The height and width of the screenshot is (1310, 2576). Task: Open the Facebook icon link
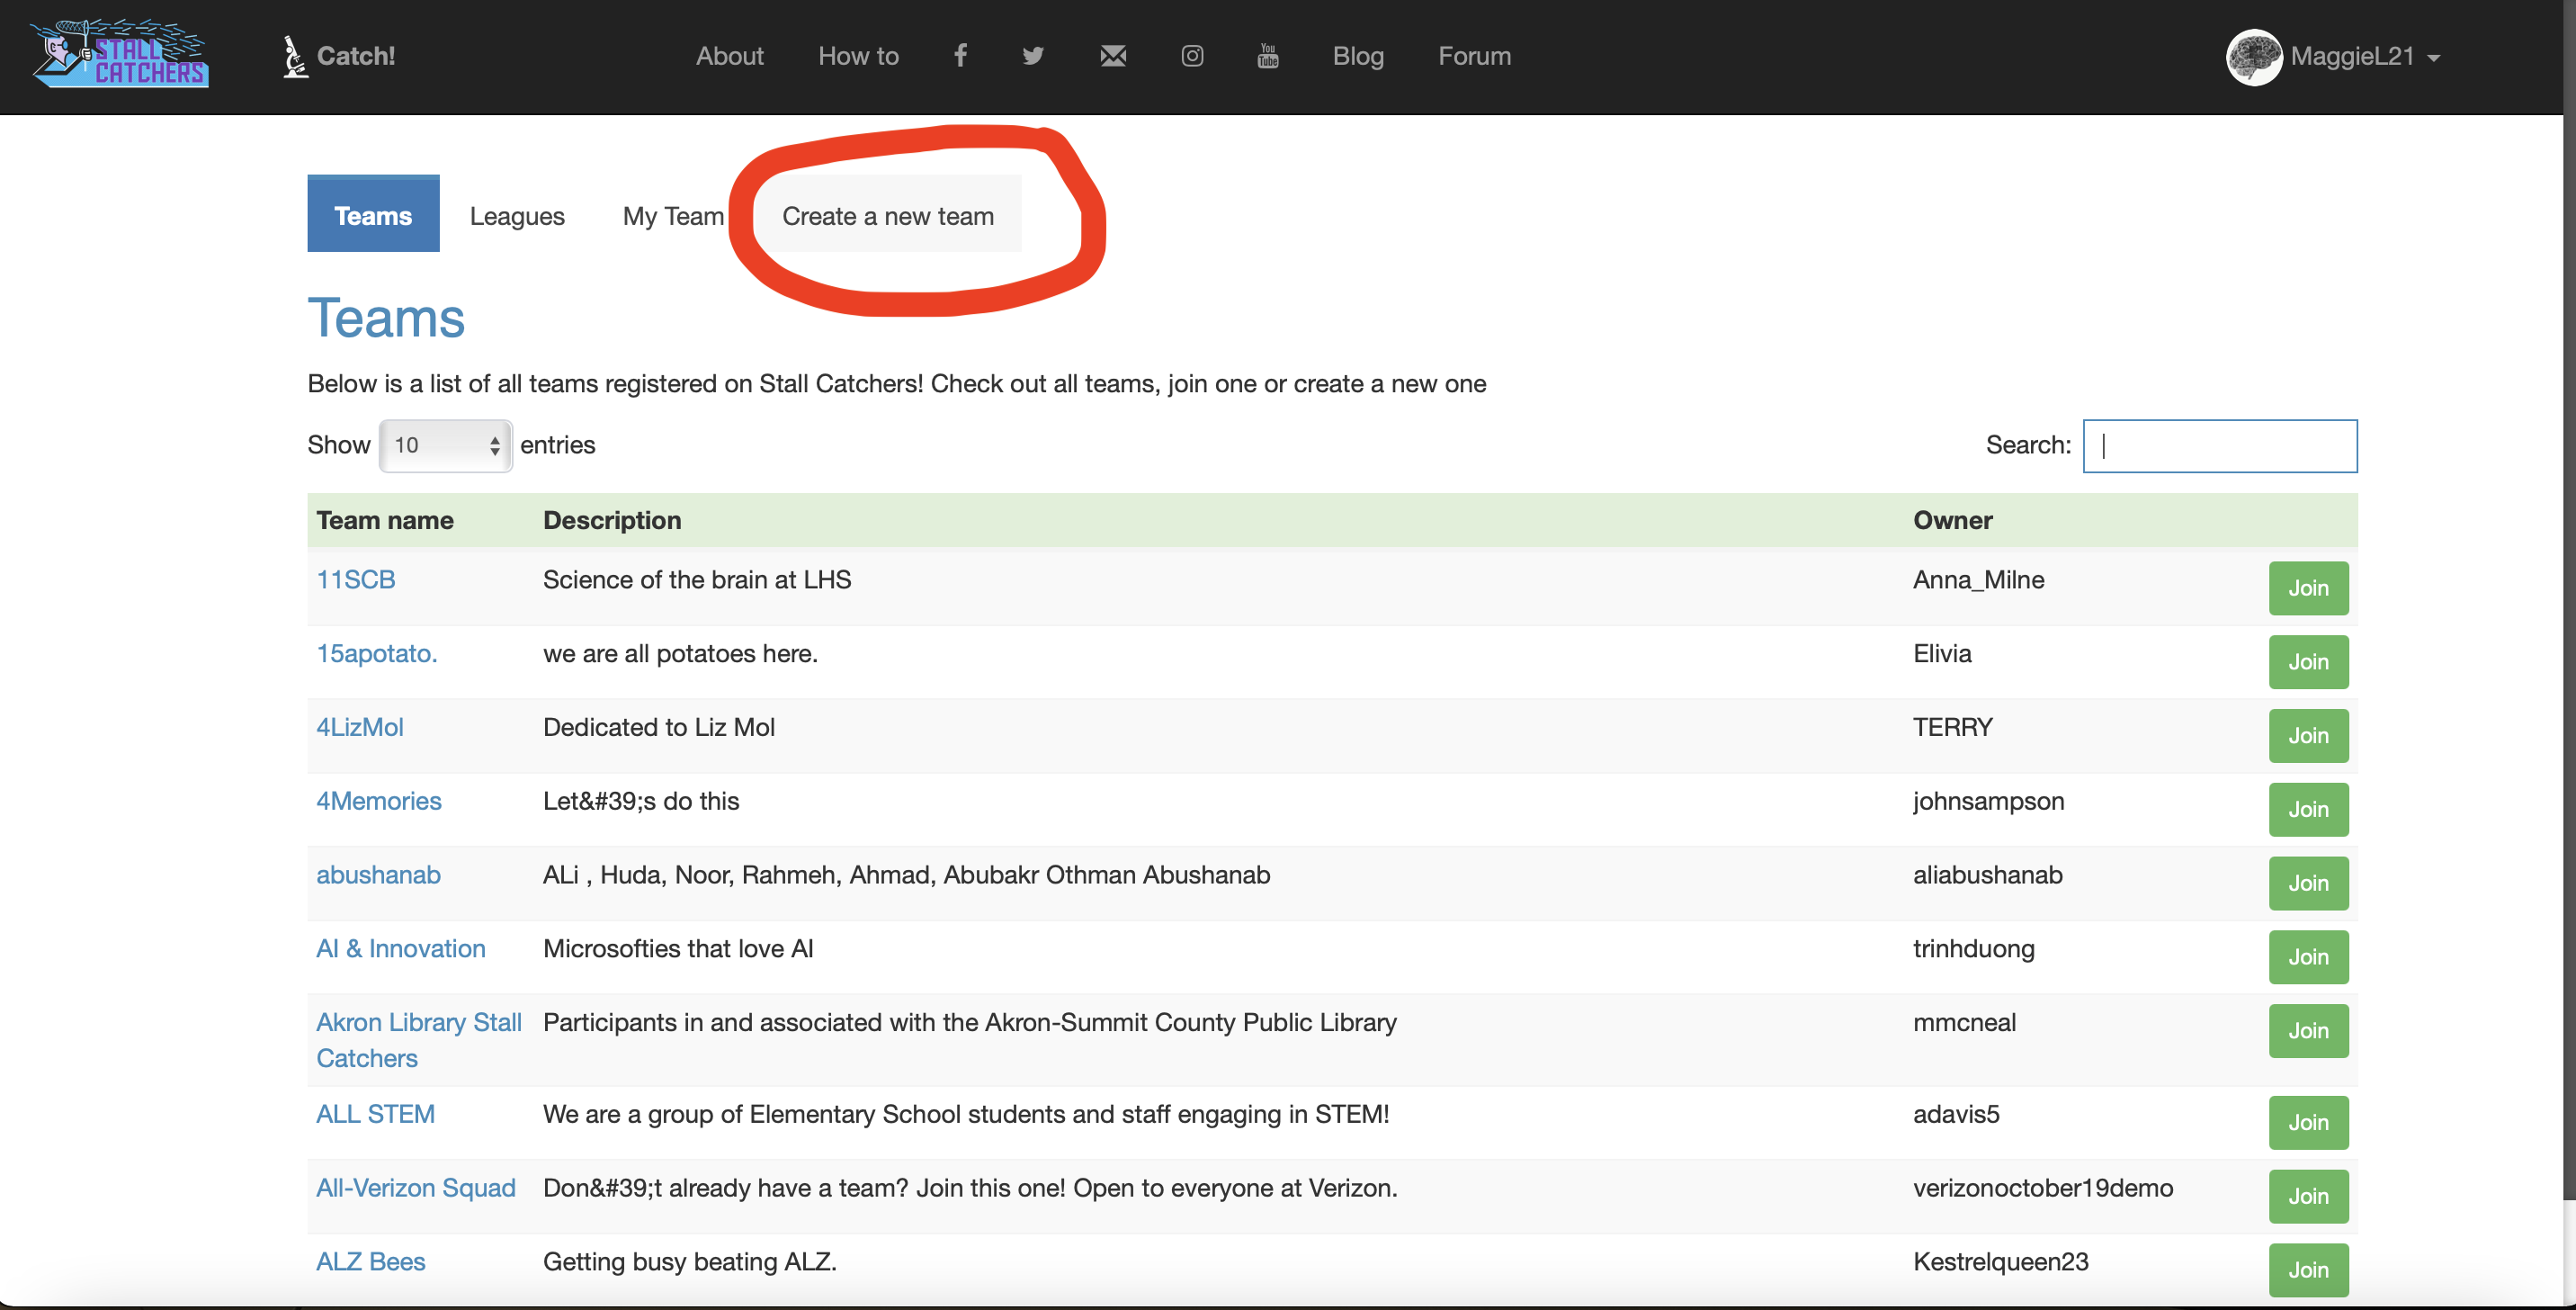coord(960,55)
